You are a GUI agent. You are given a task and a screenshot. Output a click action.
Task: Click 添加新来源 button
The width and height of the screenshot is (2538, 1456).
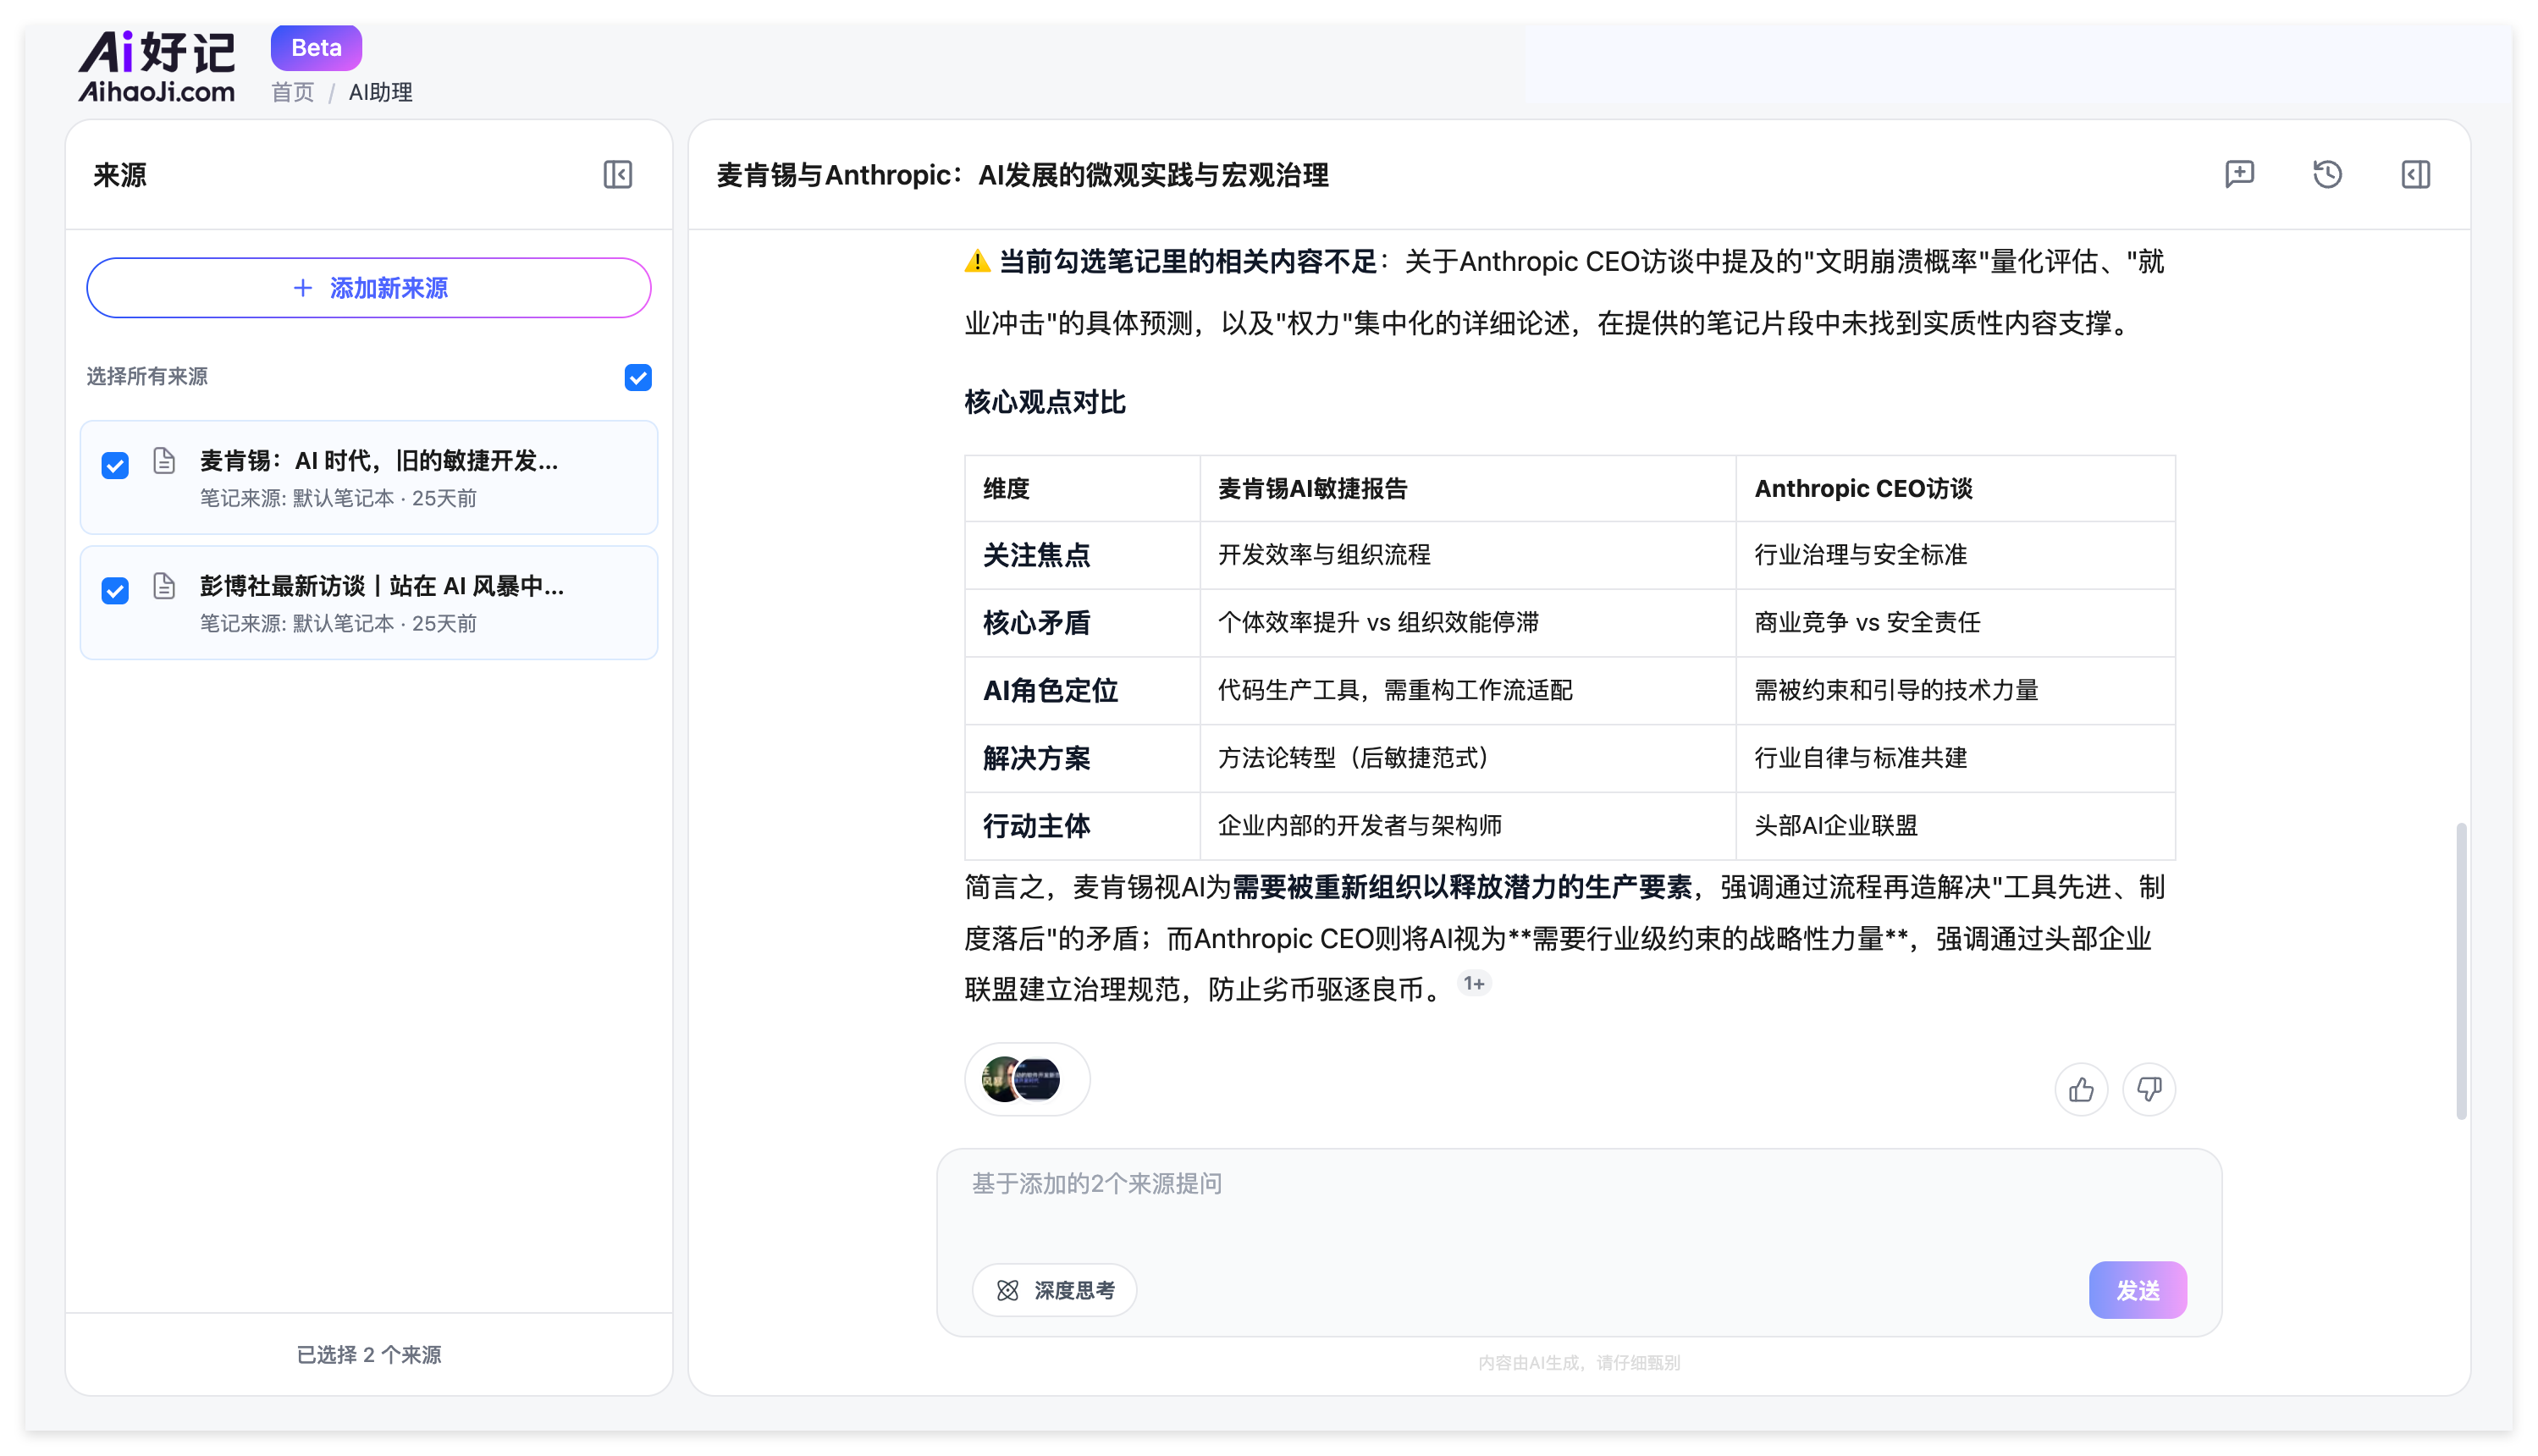click(x=369, y=288)
